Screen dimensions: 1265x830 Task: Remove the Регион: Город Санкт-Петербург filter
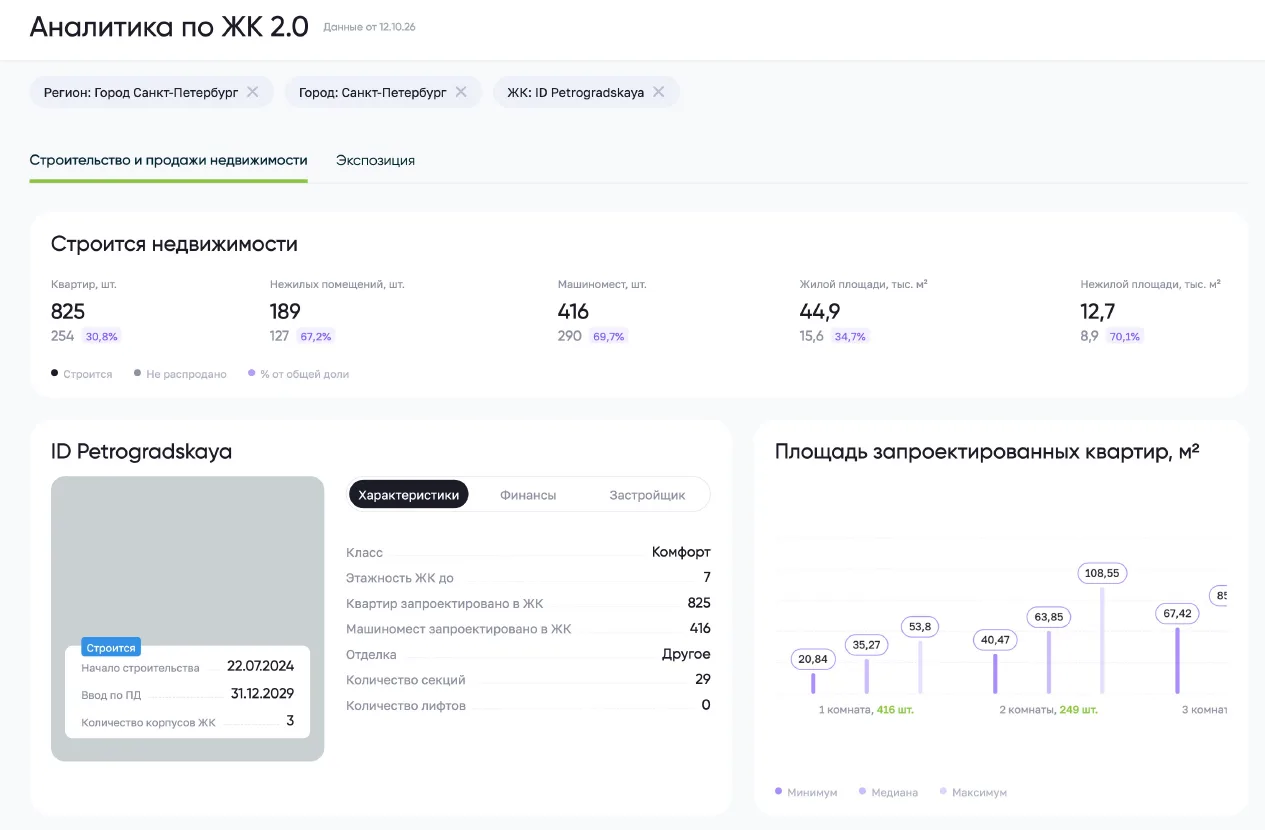253,92
